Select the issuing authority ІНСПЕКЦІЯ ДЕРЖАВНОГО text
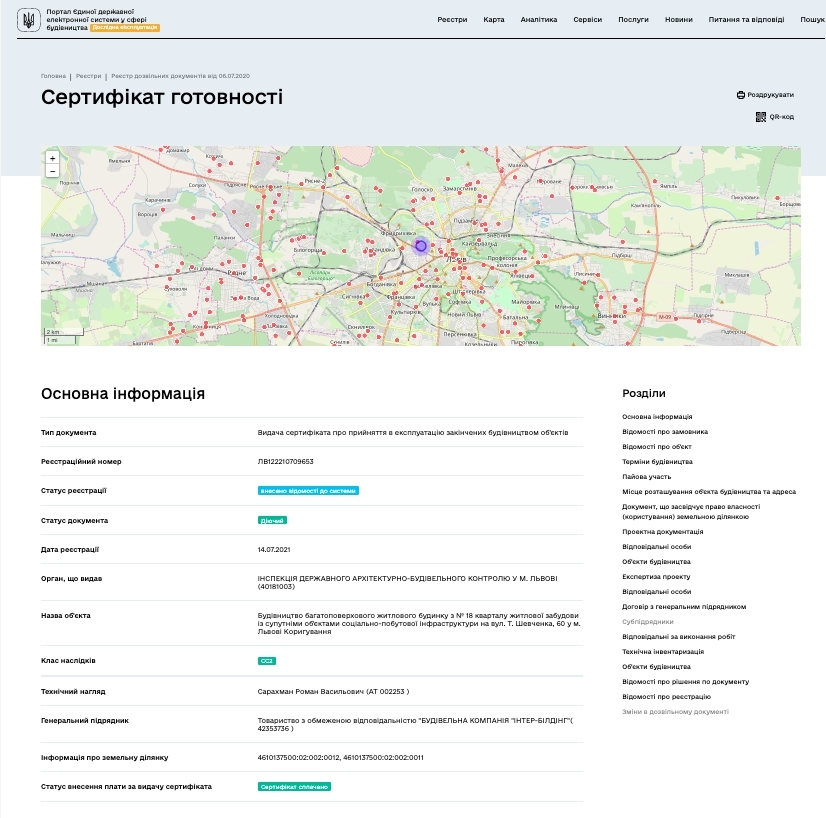 (x=407, y=582)
